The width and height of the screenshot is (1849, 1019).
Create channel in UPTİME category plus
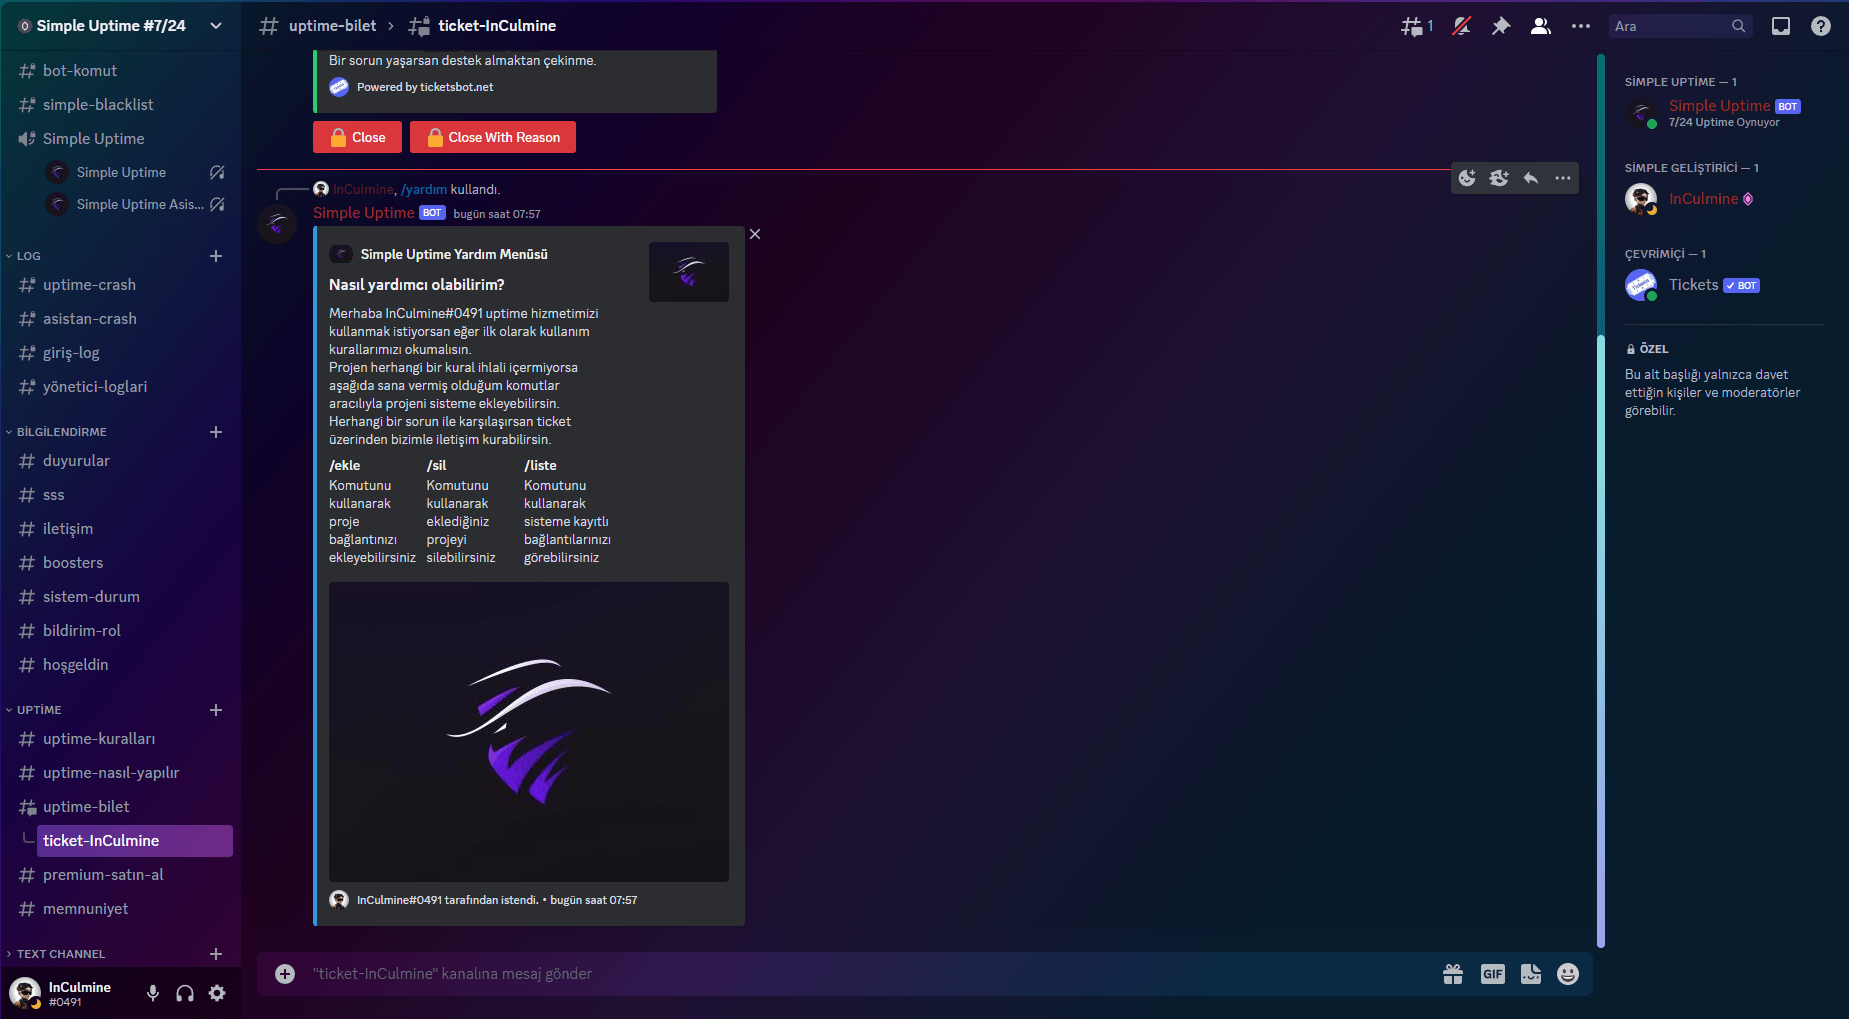coord(216,710)
